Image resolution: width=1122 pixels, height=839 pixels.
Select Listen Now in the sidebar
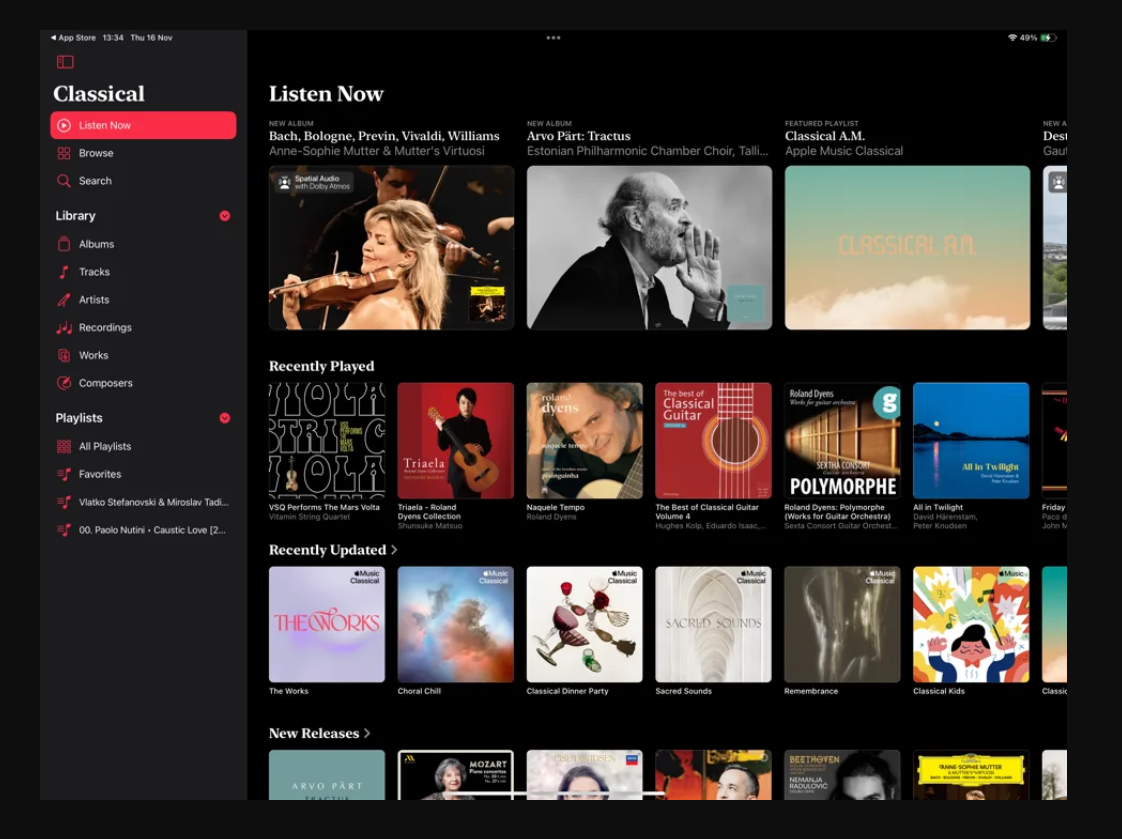pos(143,125)
